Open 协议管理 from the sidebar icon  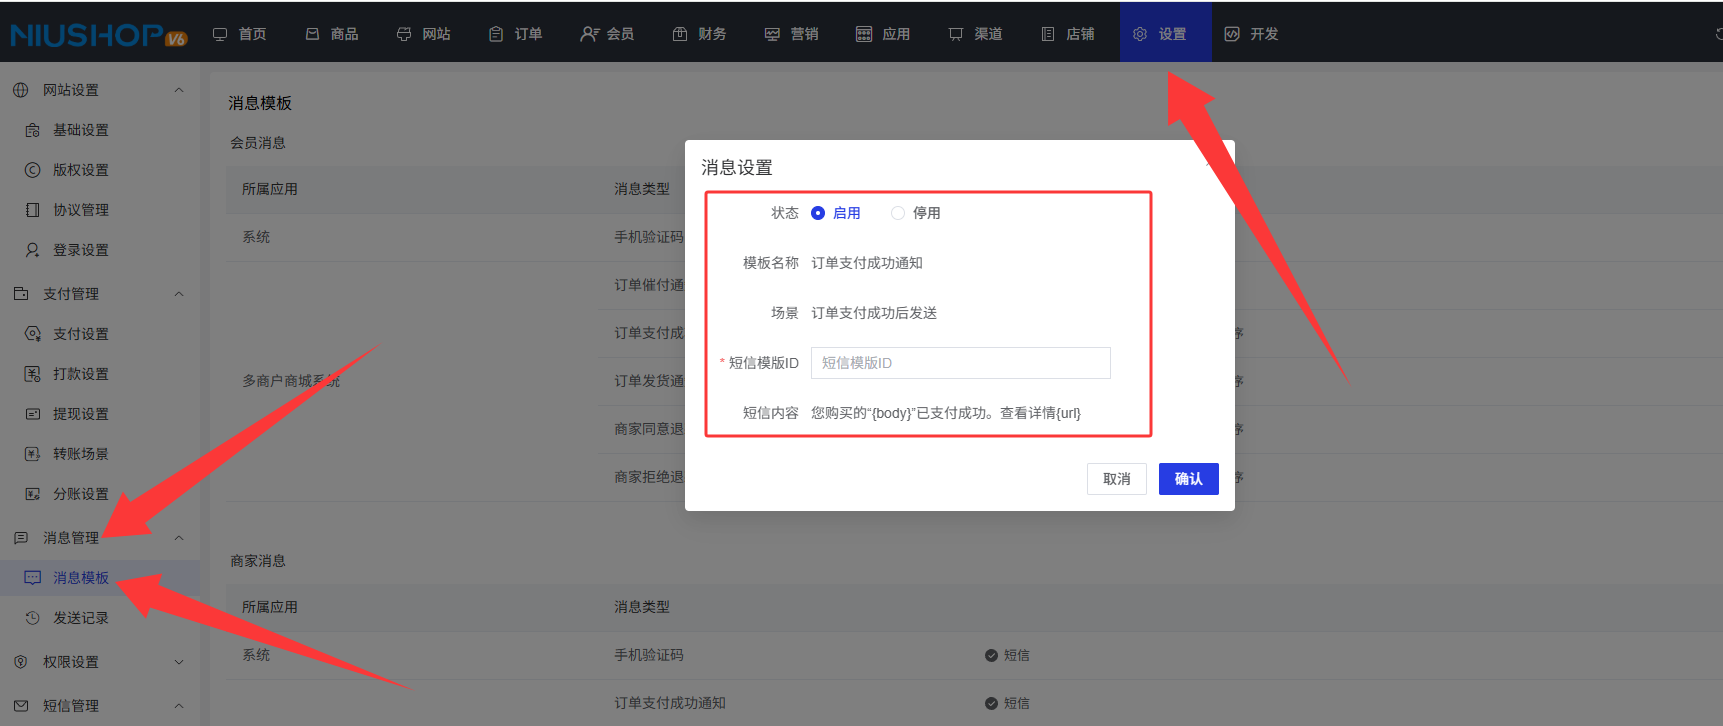click(32, 210)
